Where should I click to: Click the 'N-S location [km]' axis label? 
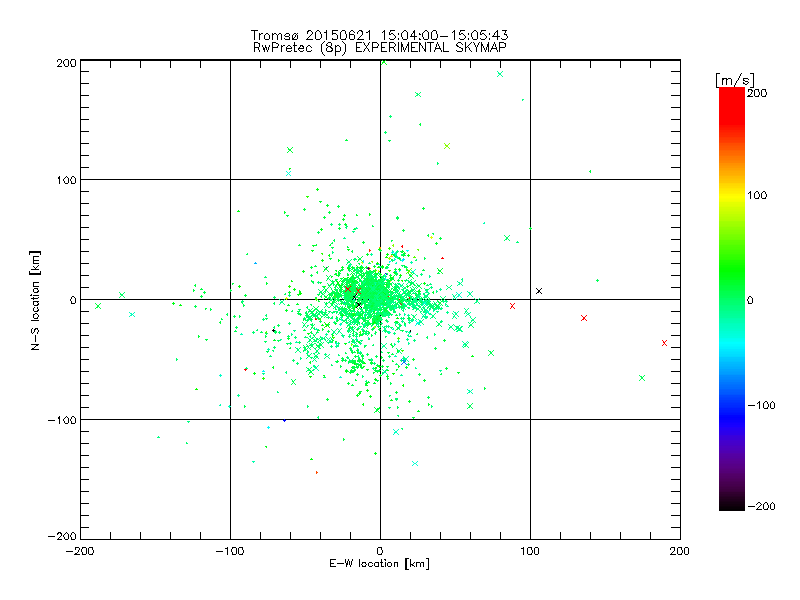point(35,300)
